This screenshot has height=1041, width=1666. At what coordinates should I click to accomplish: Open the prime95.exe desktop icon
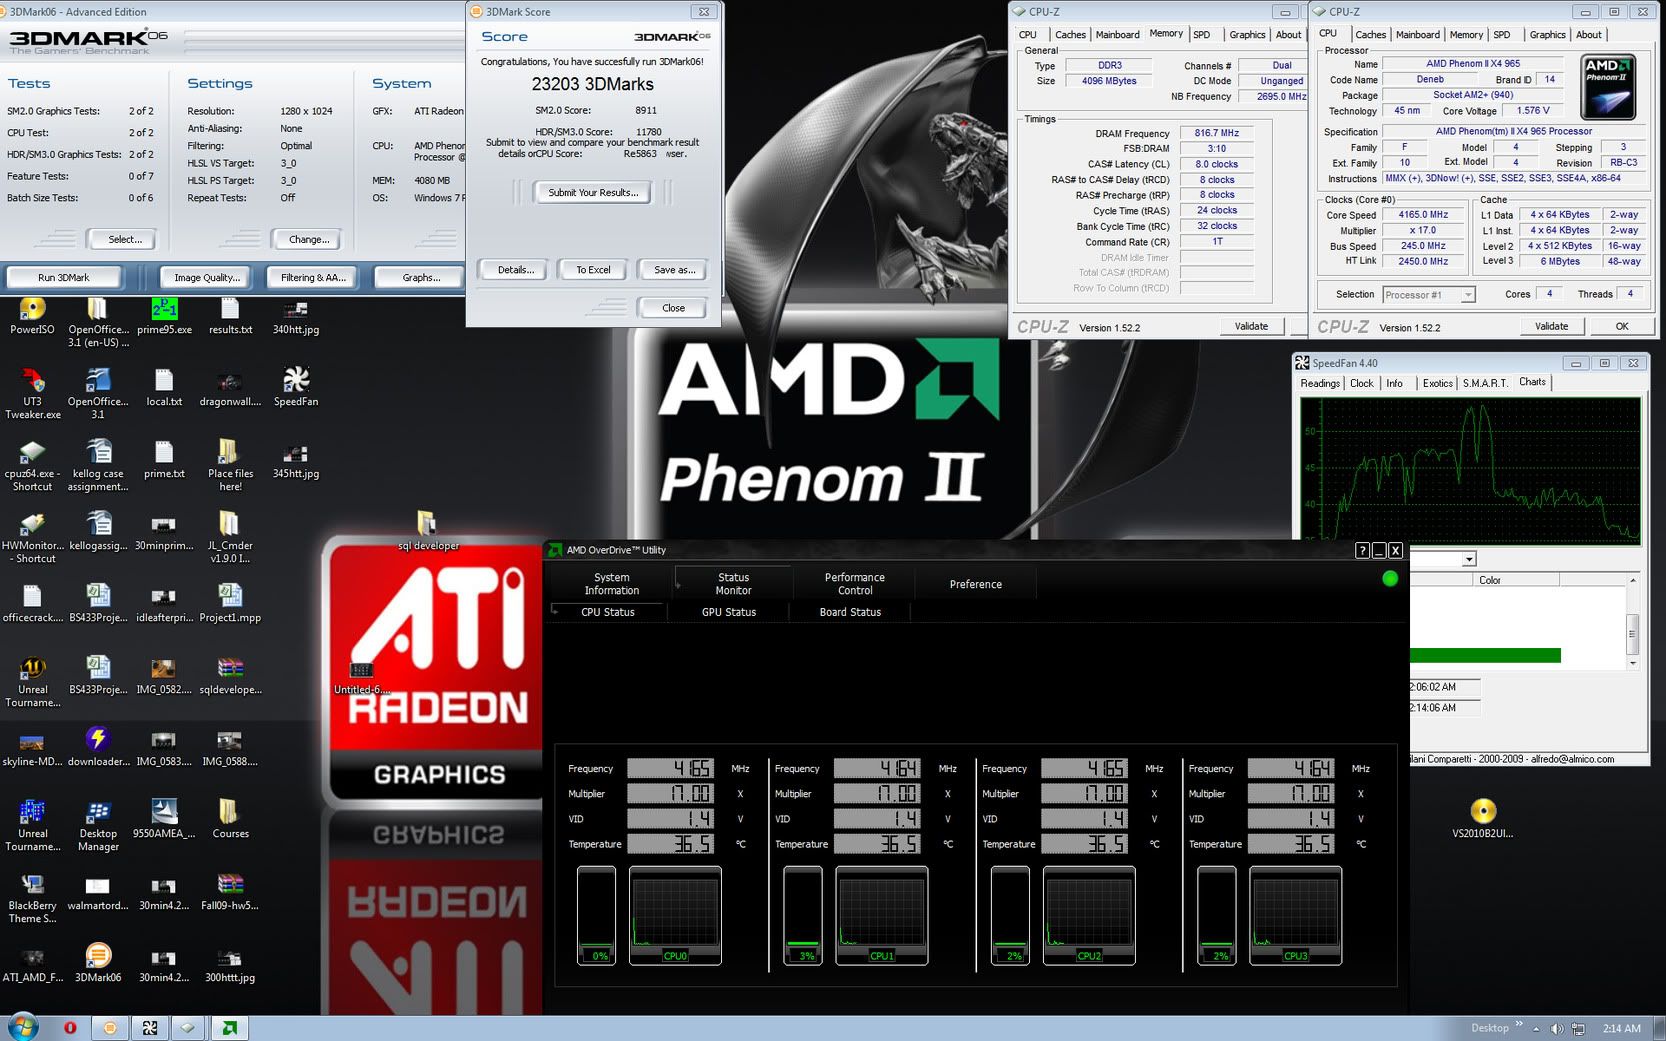164,310
